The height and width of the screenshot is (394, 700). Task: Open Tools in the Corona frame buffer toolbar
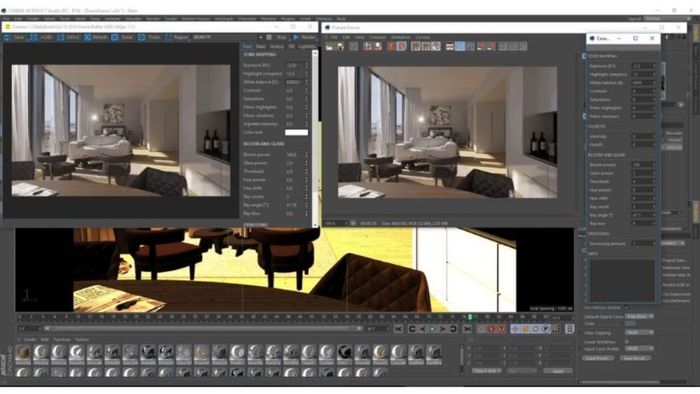click(149, 37)
